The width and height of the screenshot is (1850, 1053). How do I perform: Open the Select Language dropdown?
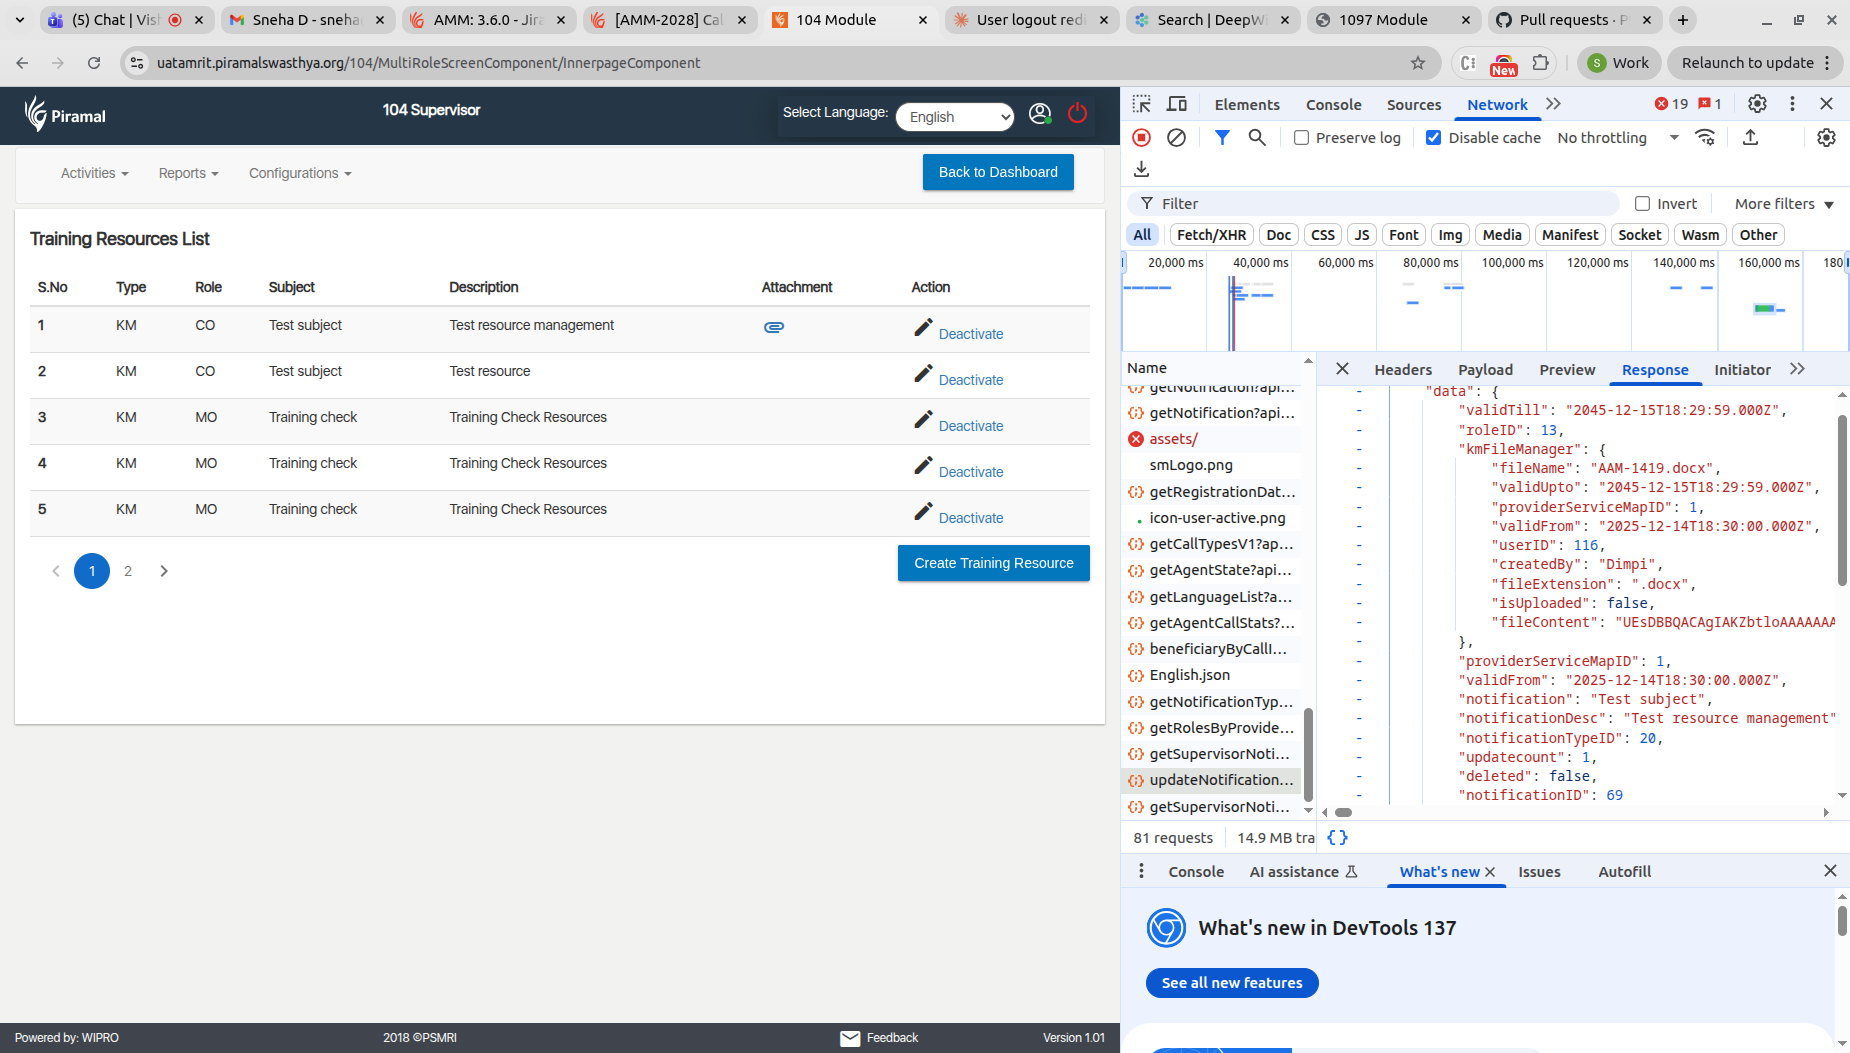click(x=955, y=117)
